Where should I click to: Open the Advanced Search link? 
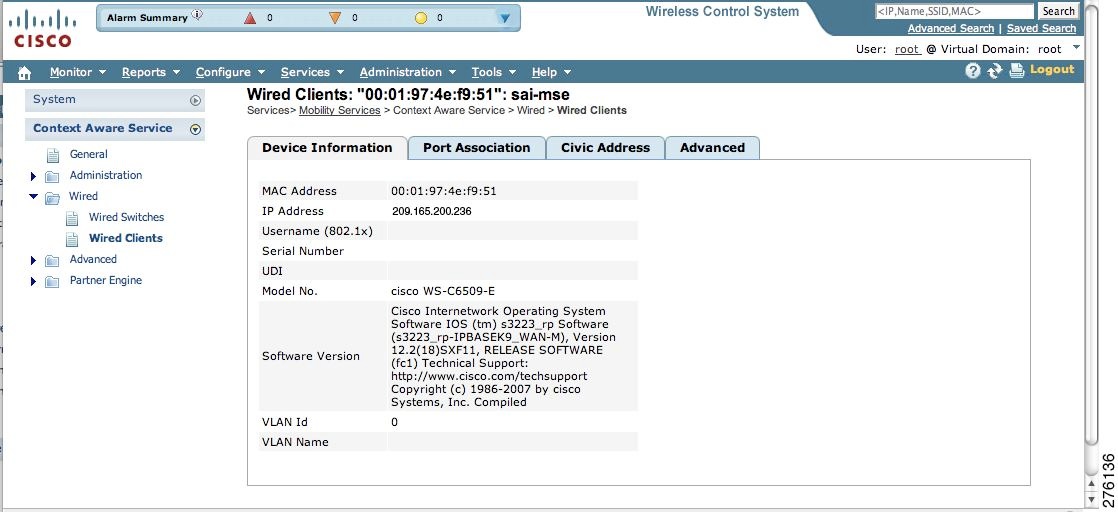point(950,29)
